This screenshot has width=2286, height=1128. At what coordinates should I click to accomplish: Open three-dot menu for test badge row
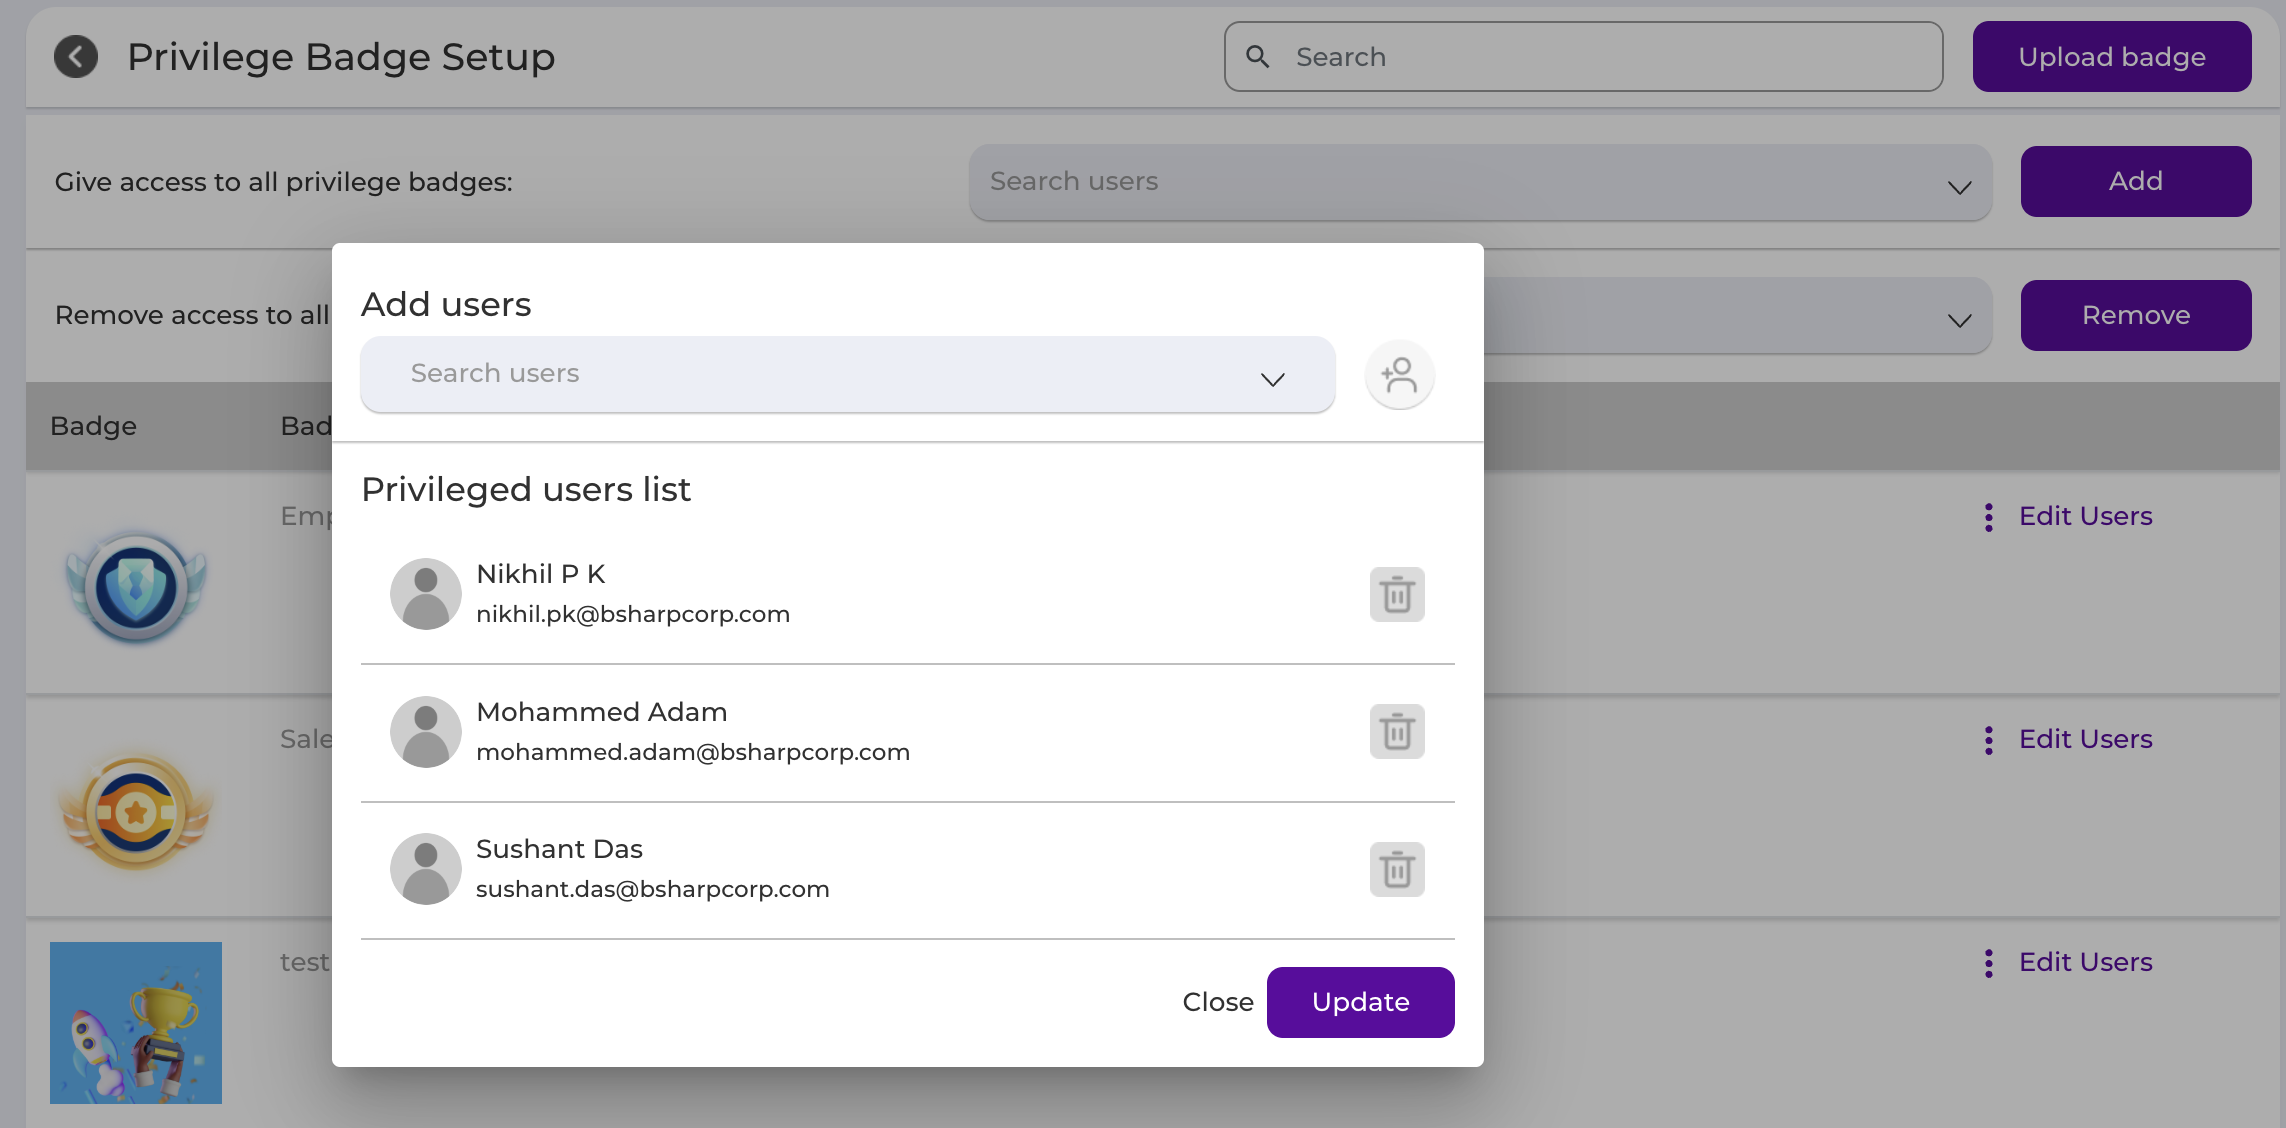point(1989,963)
